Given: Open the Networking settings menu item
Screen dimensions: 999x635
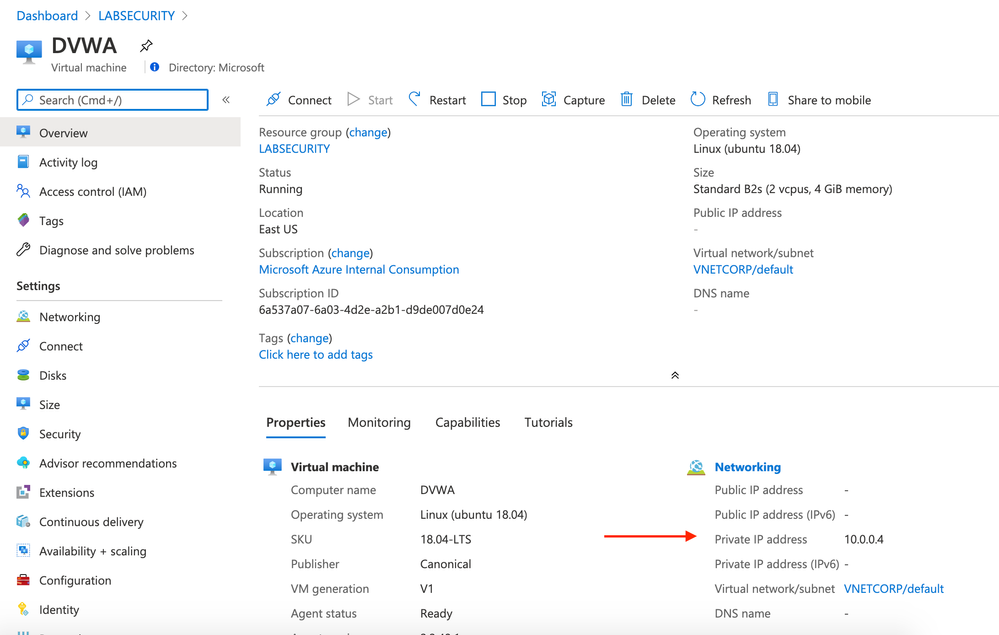Looking at the screenshot, I should [69, 317].
